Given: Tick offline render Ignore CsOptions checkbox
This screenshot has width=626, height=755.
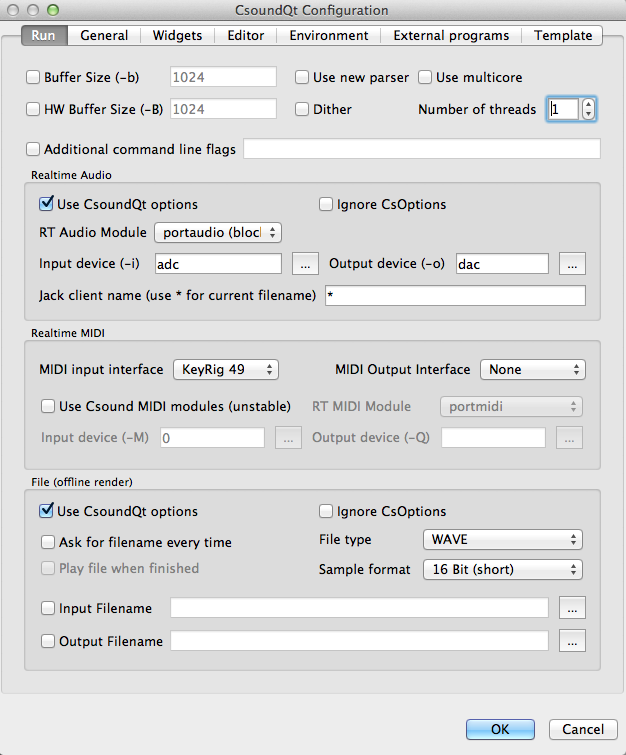Looking at the screenshot, I should (326, 511).
